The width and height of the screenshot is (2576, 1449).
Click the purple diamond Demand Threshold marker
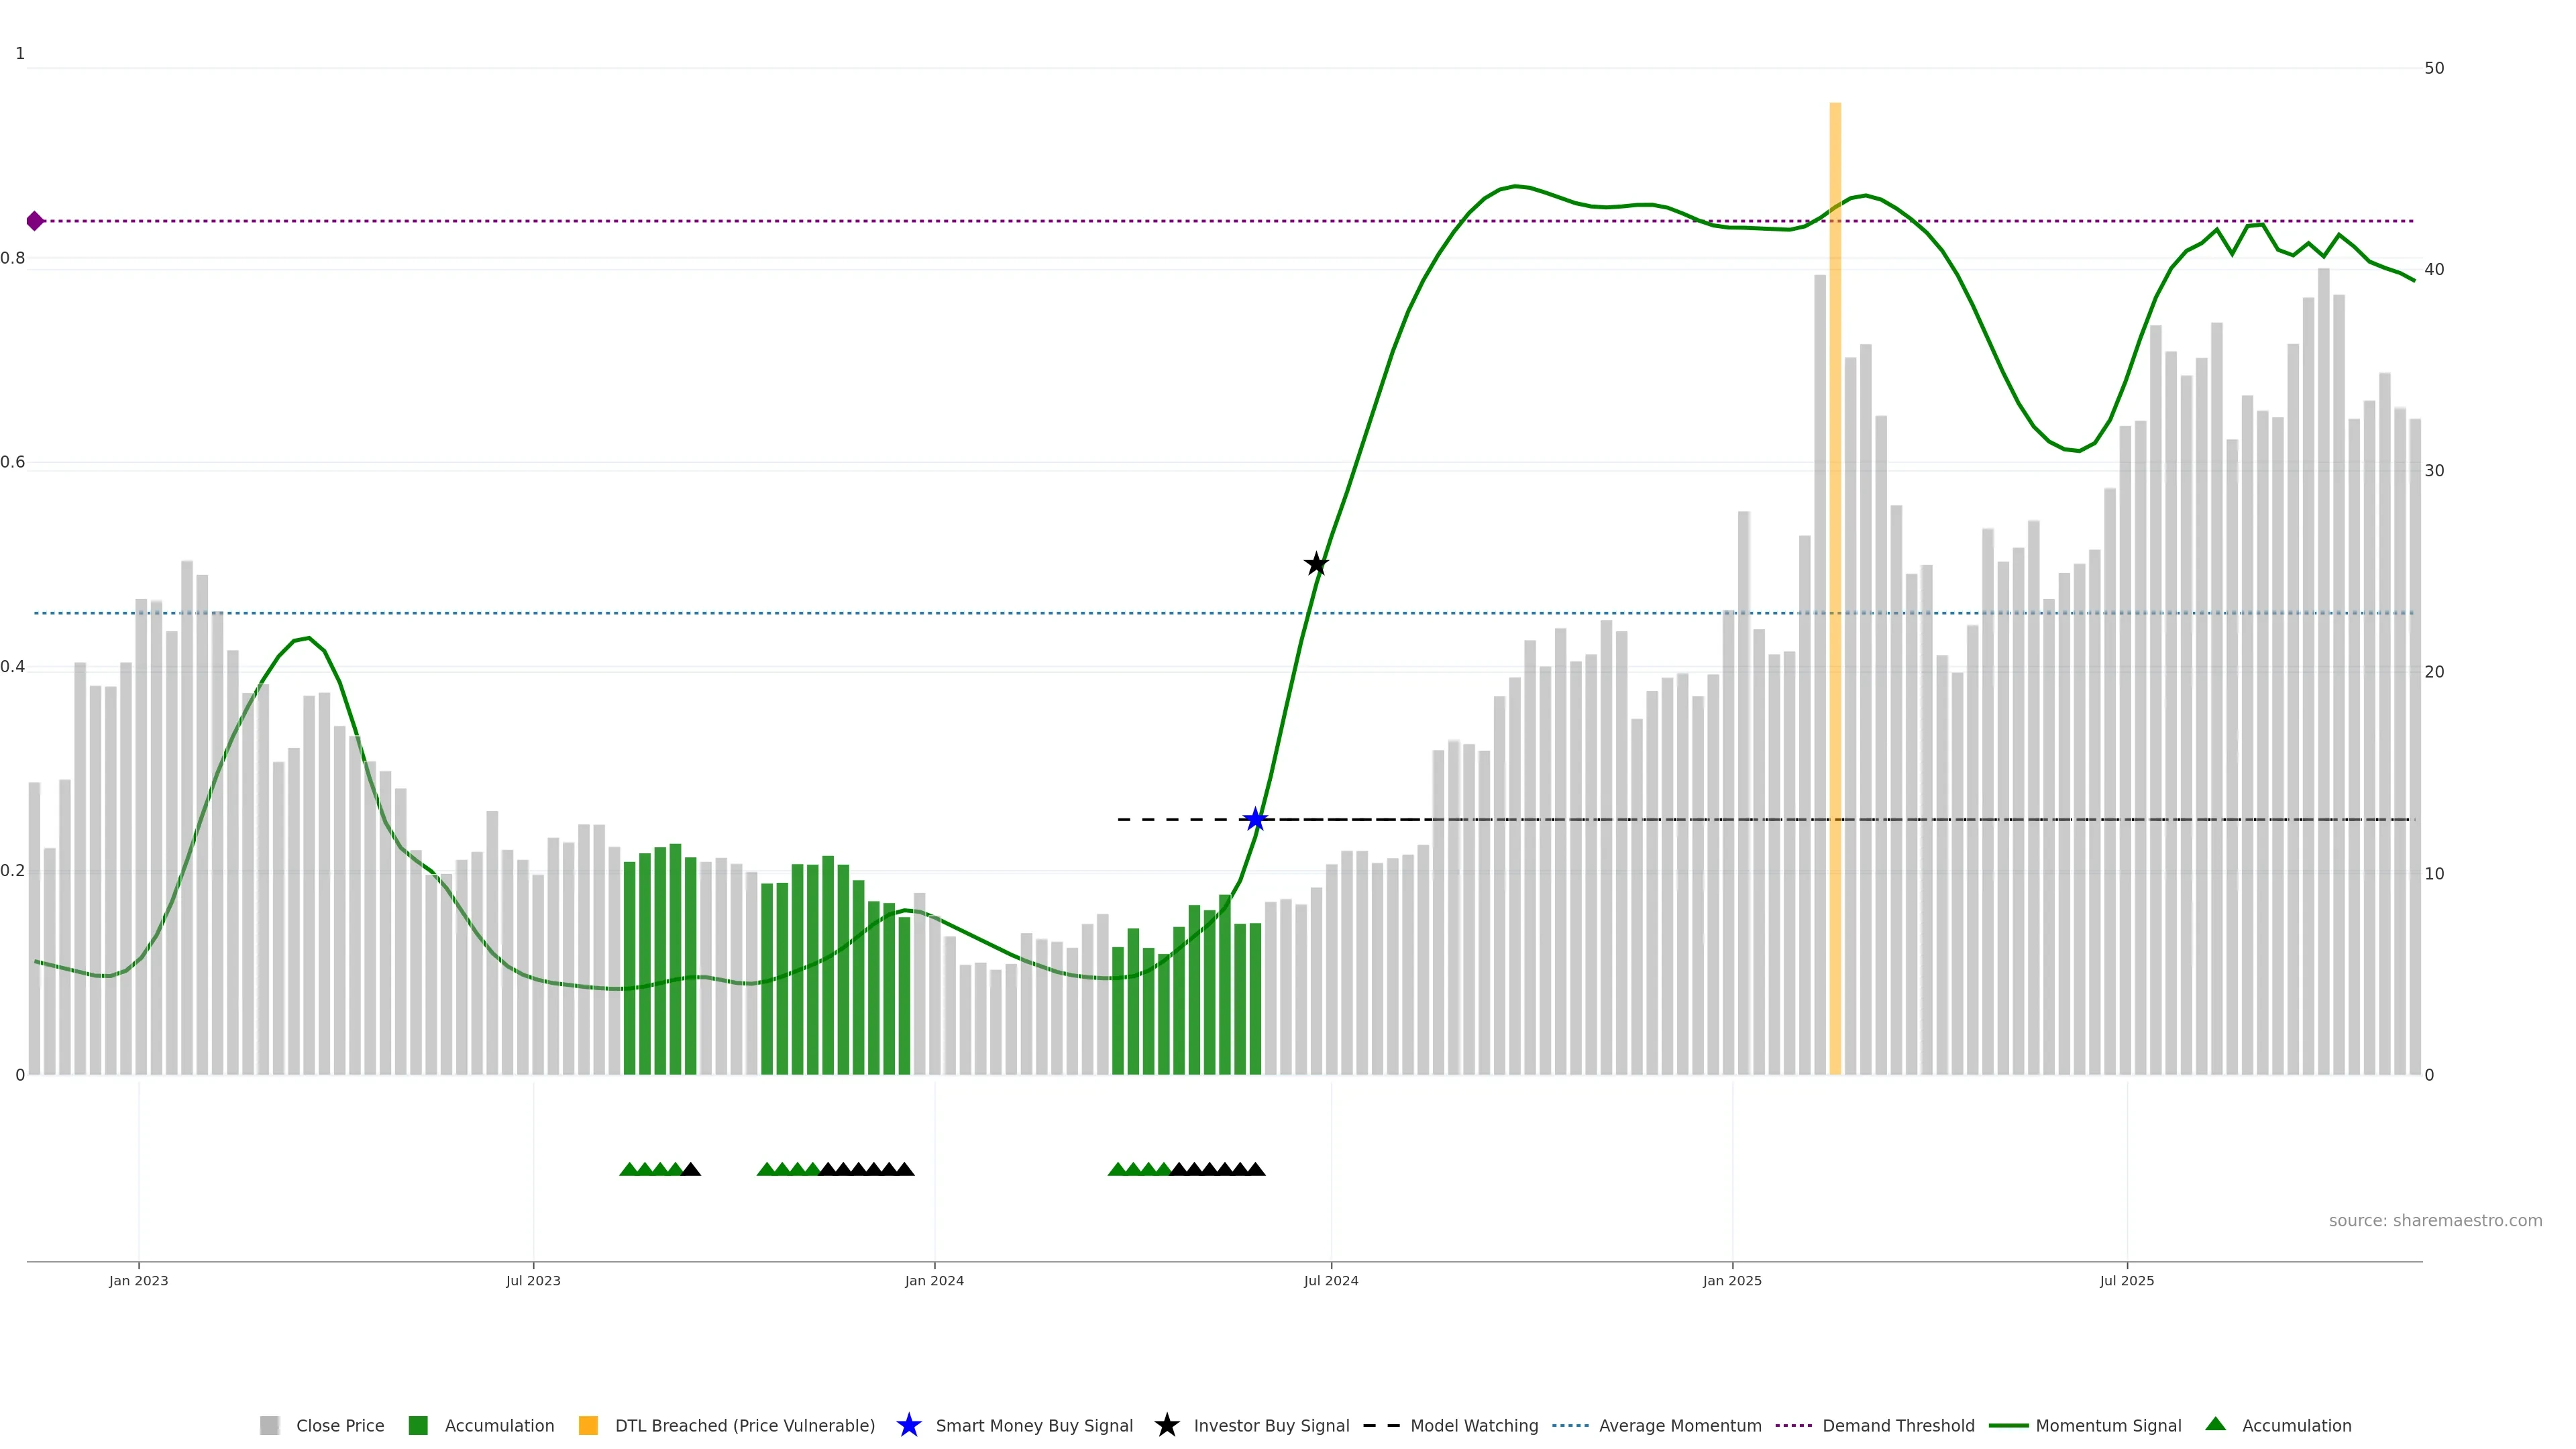pyautogui.click(x=35, y=221)
